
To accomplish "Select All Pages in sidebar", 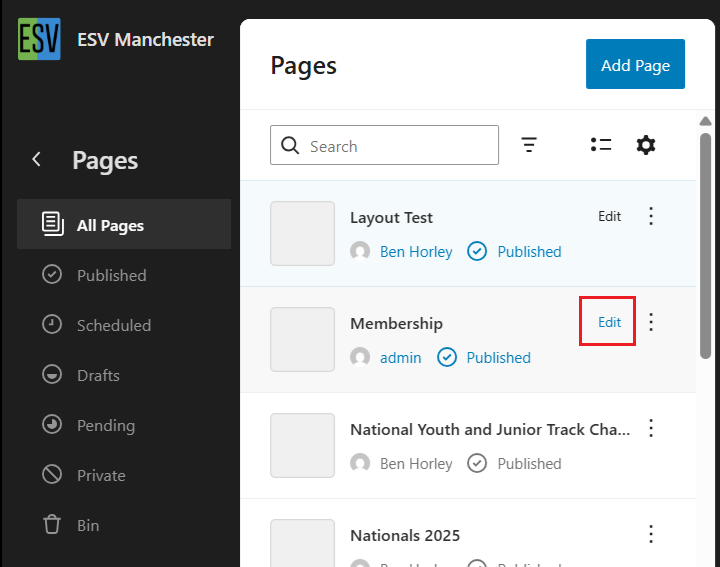I will pos(110,225).
